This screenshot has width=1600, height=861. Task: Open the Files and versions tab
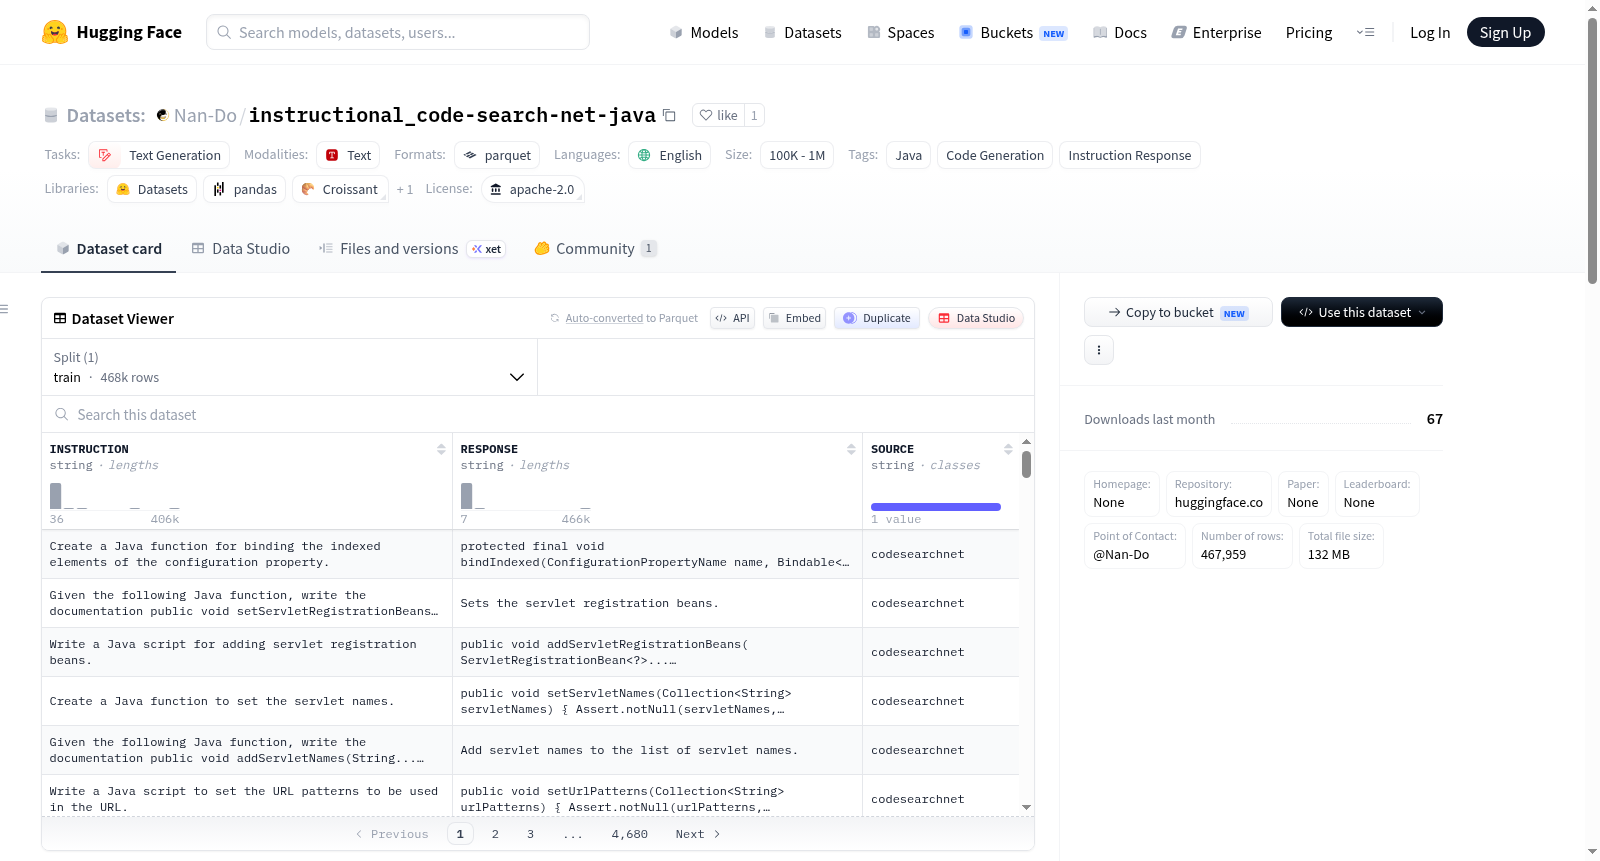click(412, 249)
